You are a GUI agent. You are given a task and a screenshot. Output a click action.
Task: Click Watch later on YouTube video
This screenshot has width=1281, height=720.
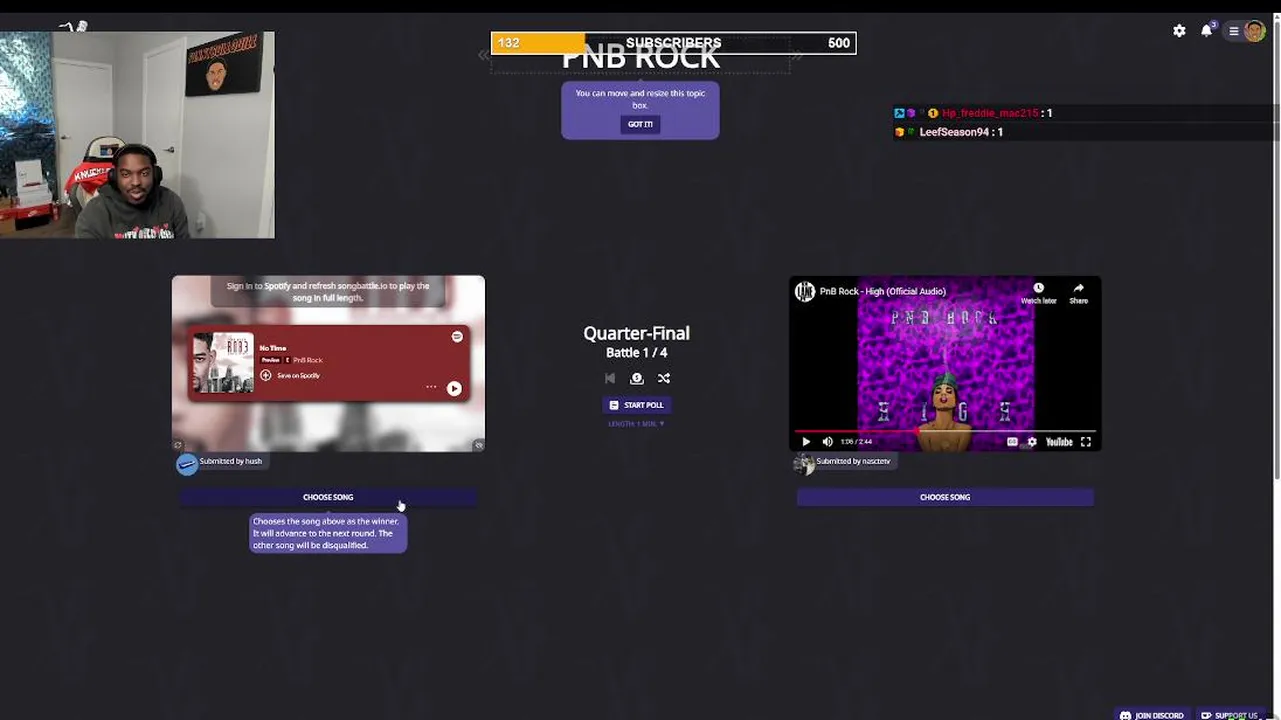pos(1038,293)
